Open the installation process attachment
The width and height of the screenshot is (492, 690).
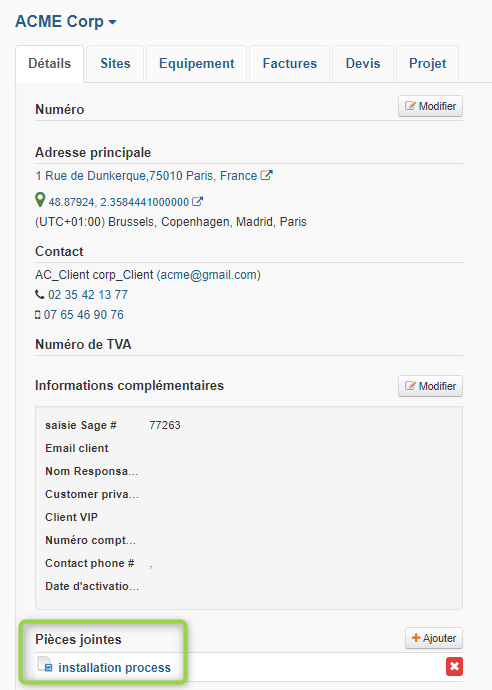point(114,668)
